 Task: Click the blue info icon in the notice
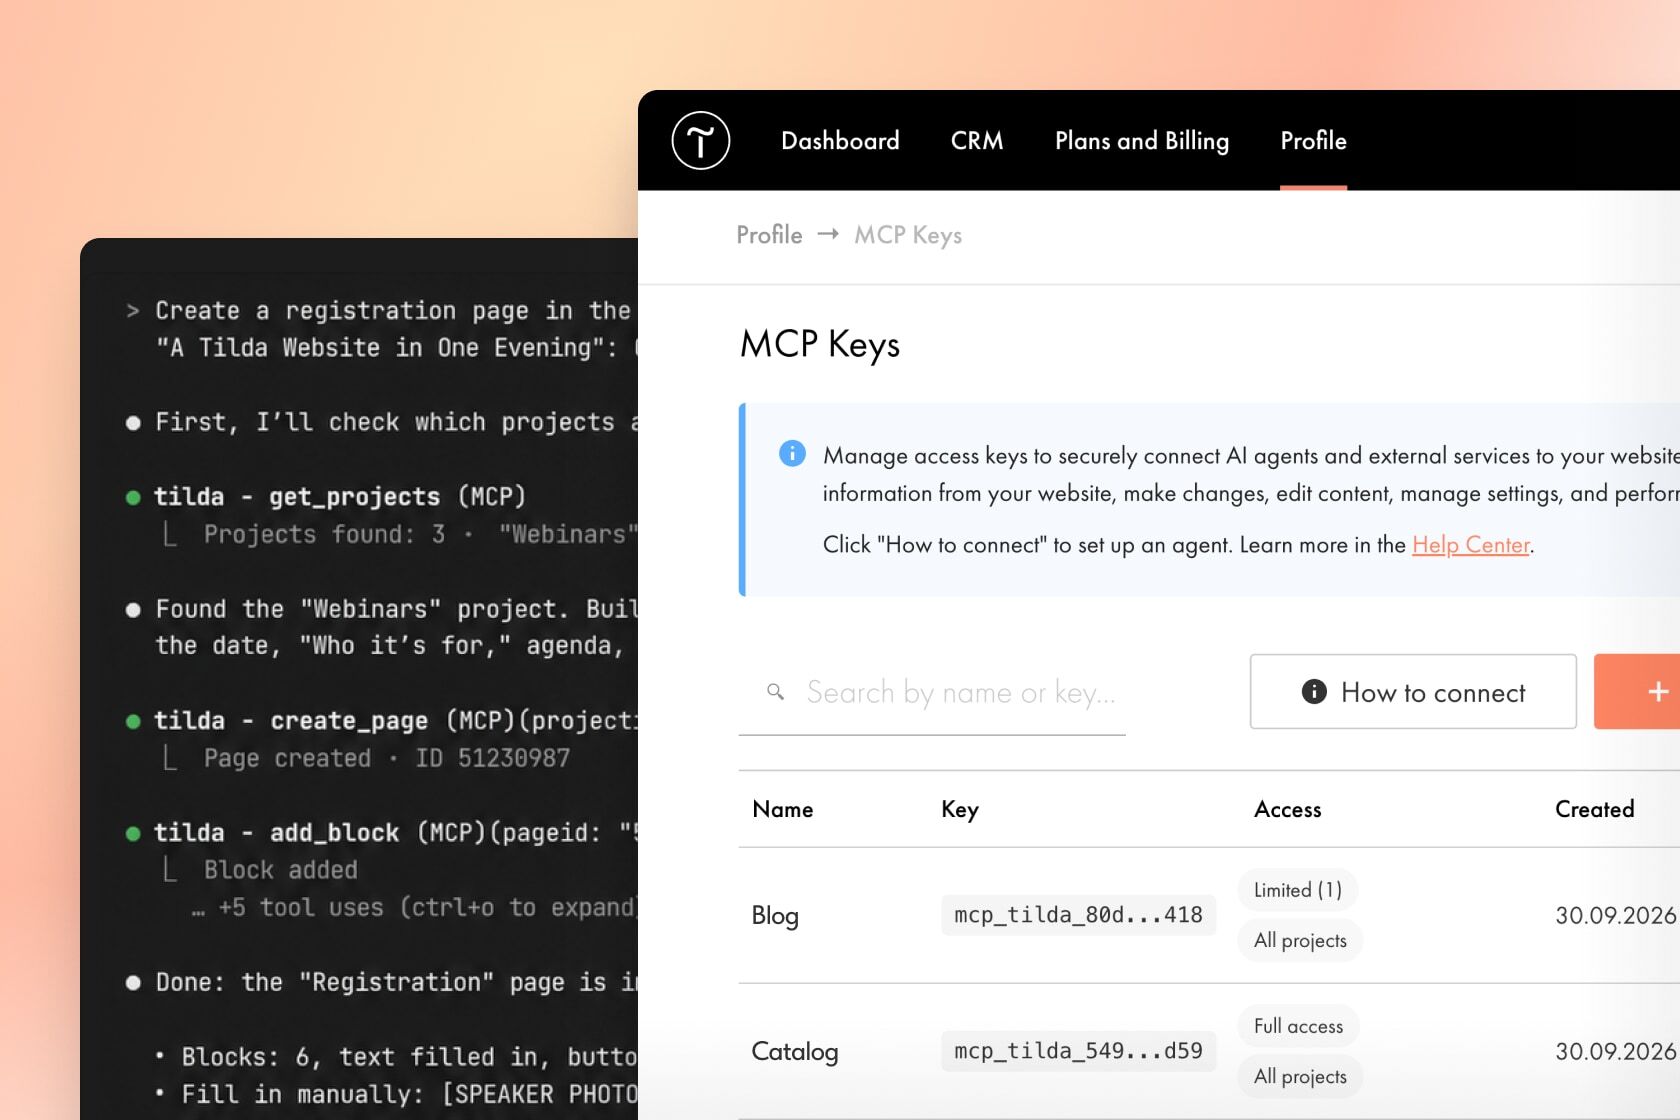[x=792, y=454]
